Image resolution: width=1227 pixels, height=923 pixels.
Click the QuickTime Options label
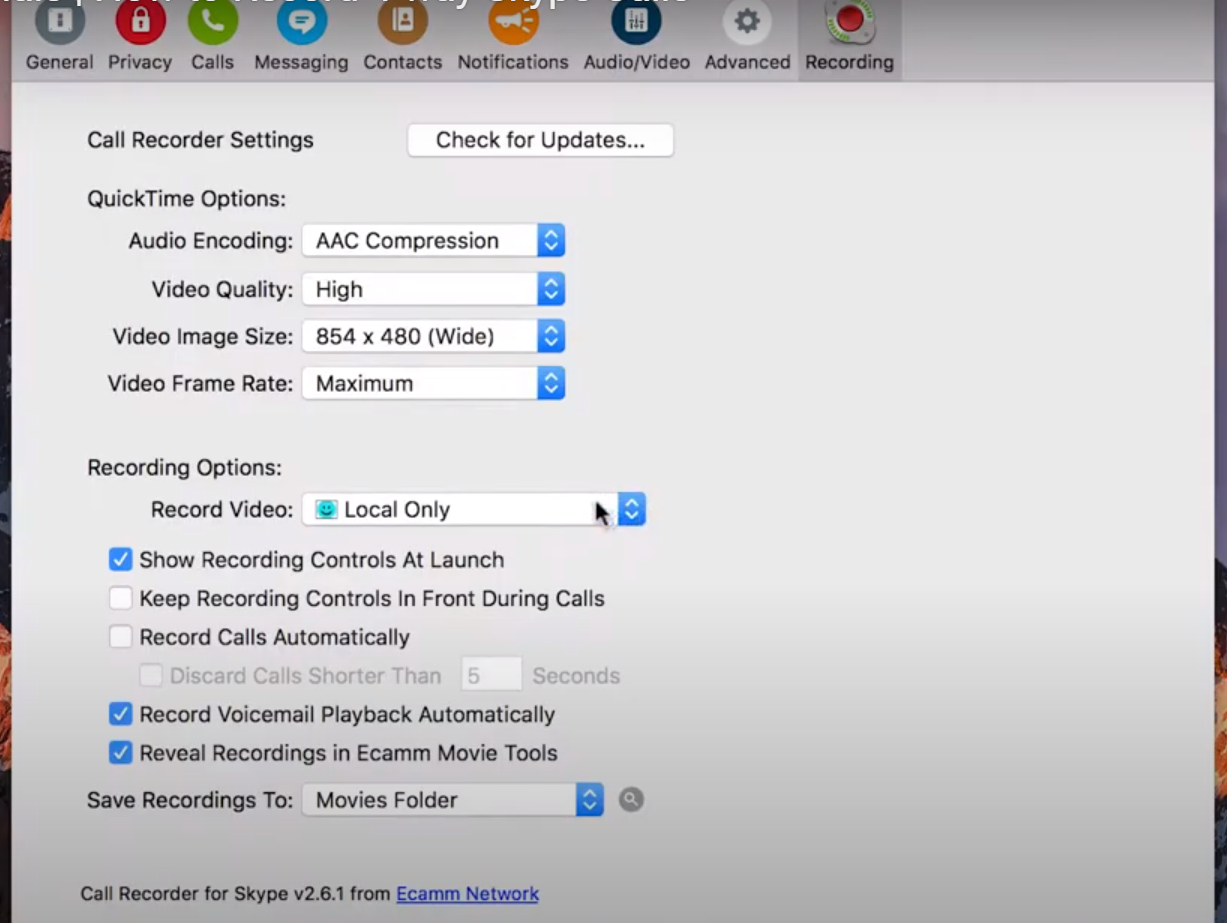point(186,198)
